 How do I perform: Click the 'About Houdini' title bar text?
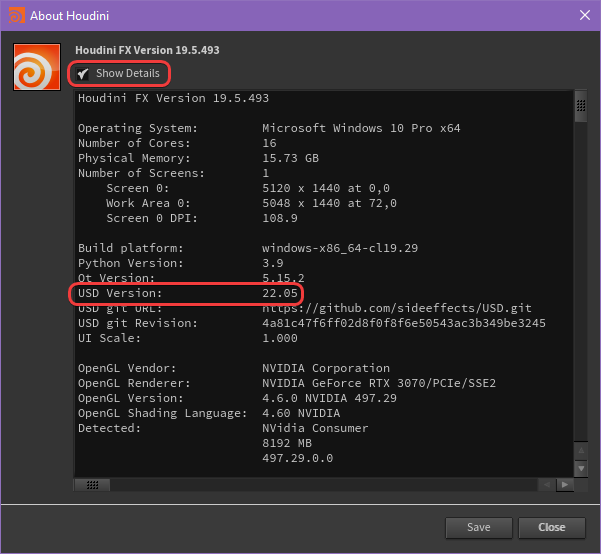tap(69, 16)
